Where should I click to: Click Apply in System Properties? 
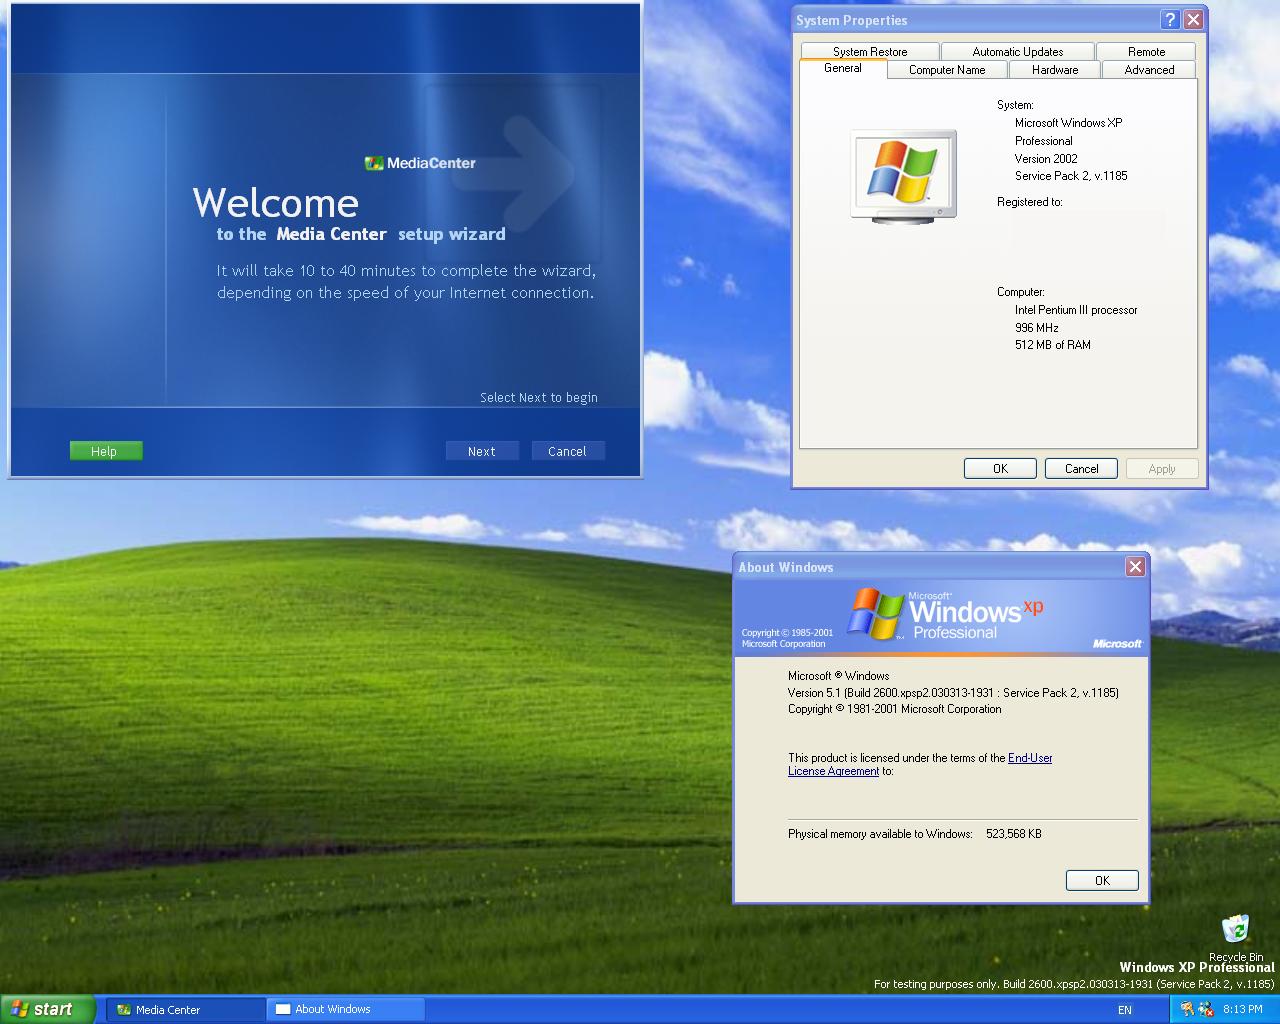1162,468
